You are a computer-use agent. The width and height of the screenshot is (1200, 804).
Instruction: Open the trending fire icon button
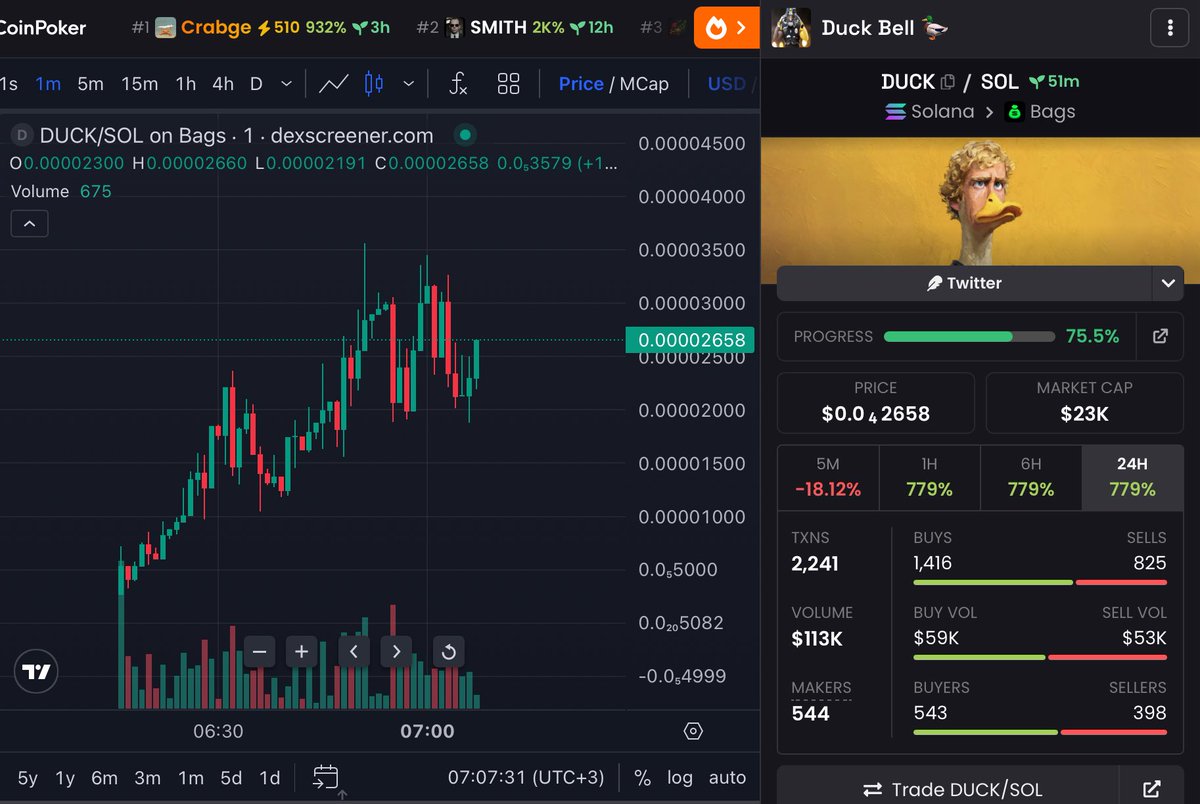(x=726, y=28)
